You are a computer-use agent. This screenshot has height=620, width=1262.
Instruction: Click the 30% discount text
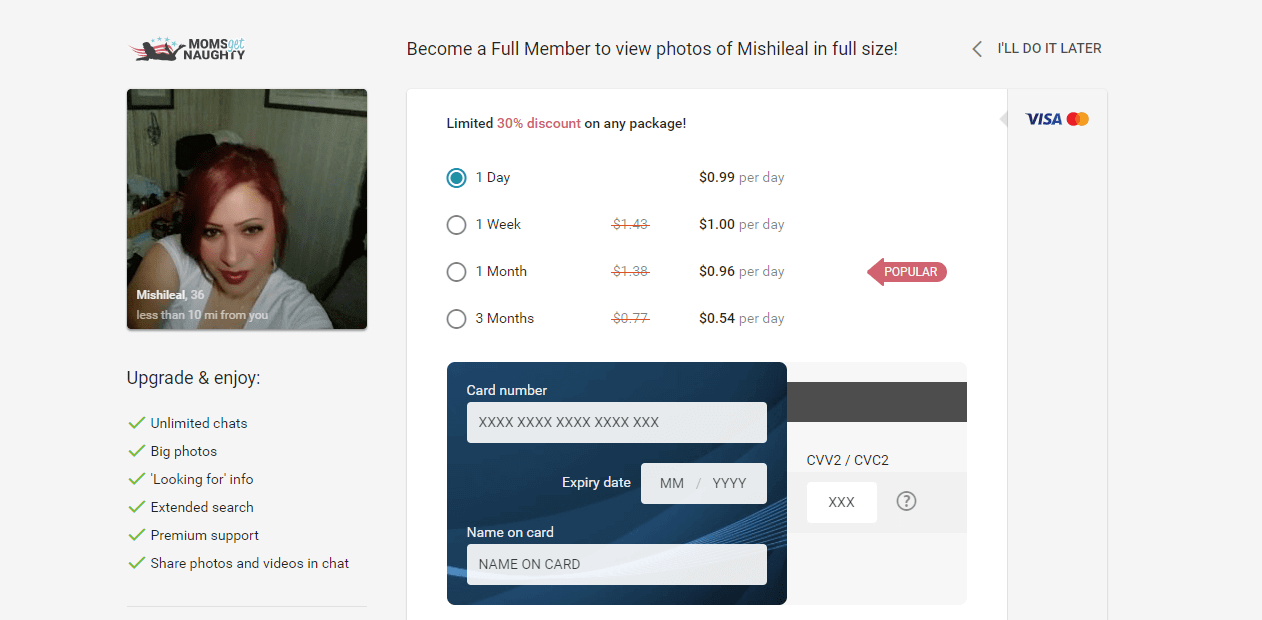pos(539,124)
